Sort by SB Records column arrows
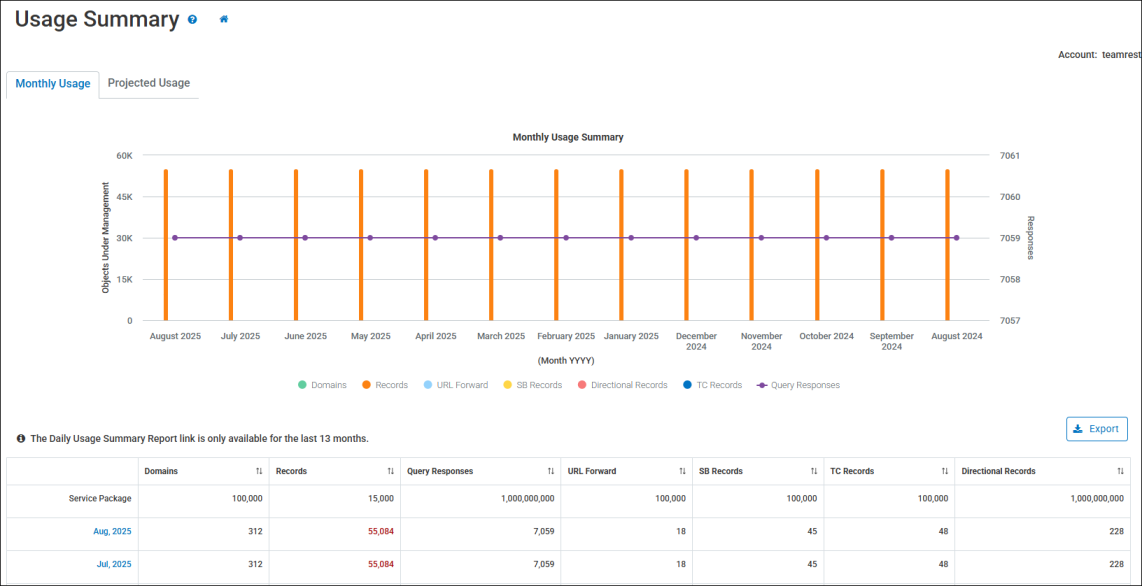The width and height of the screenshot is (1142, 587). 814,471
